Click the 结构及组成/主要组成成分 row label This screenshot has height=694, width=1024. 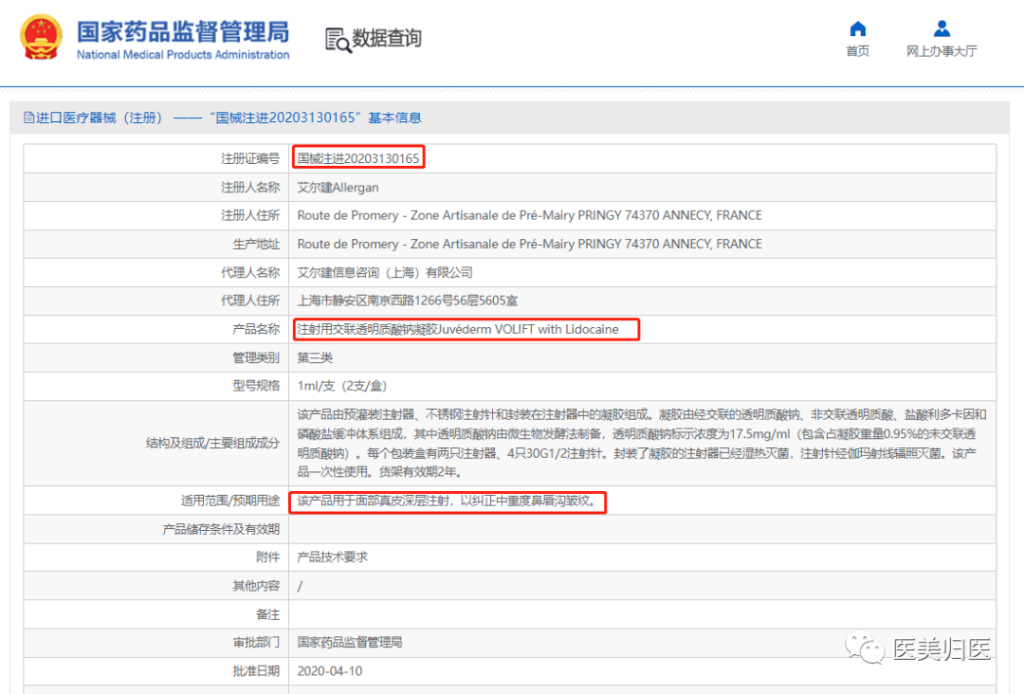[213, 443]
